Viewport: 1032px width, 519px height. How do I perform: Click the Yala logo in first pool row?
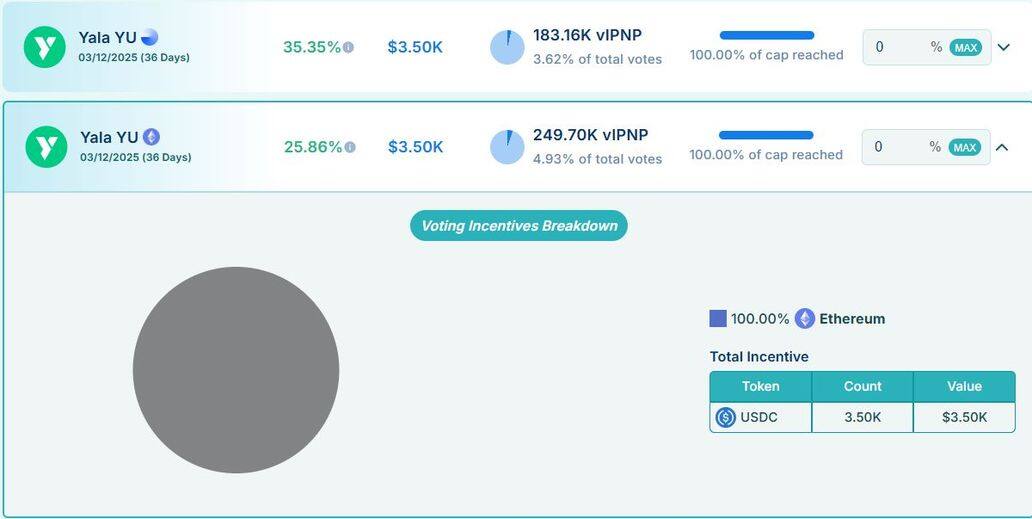click(x=45, y=47)
